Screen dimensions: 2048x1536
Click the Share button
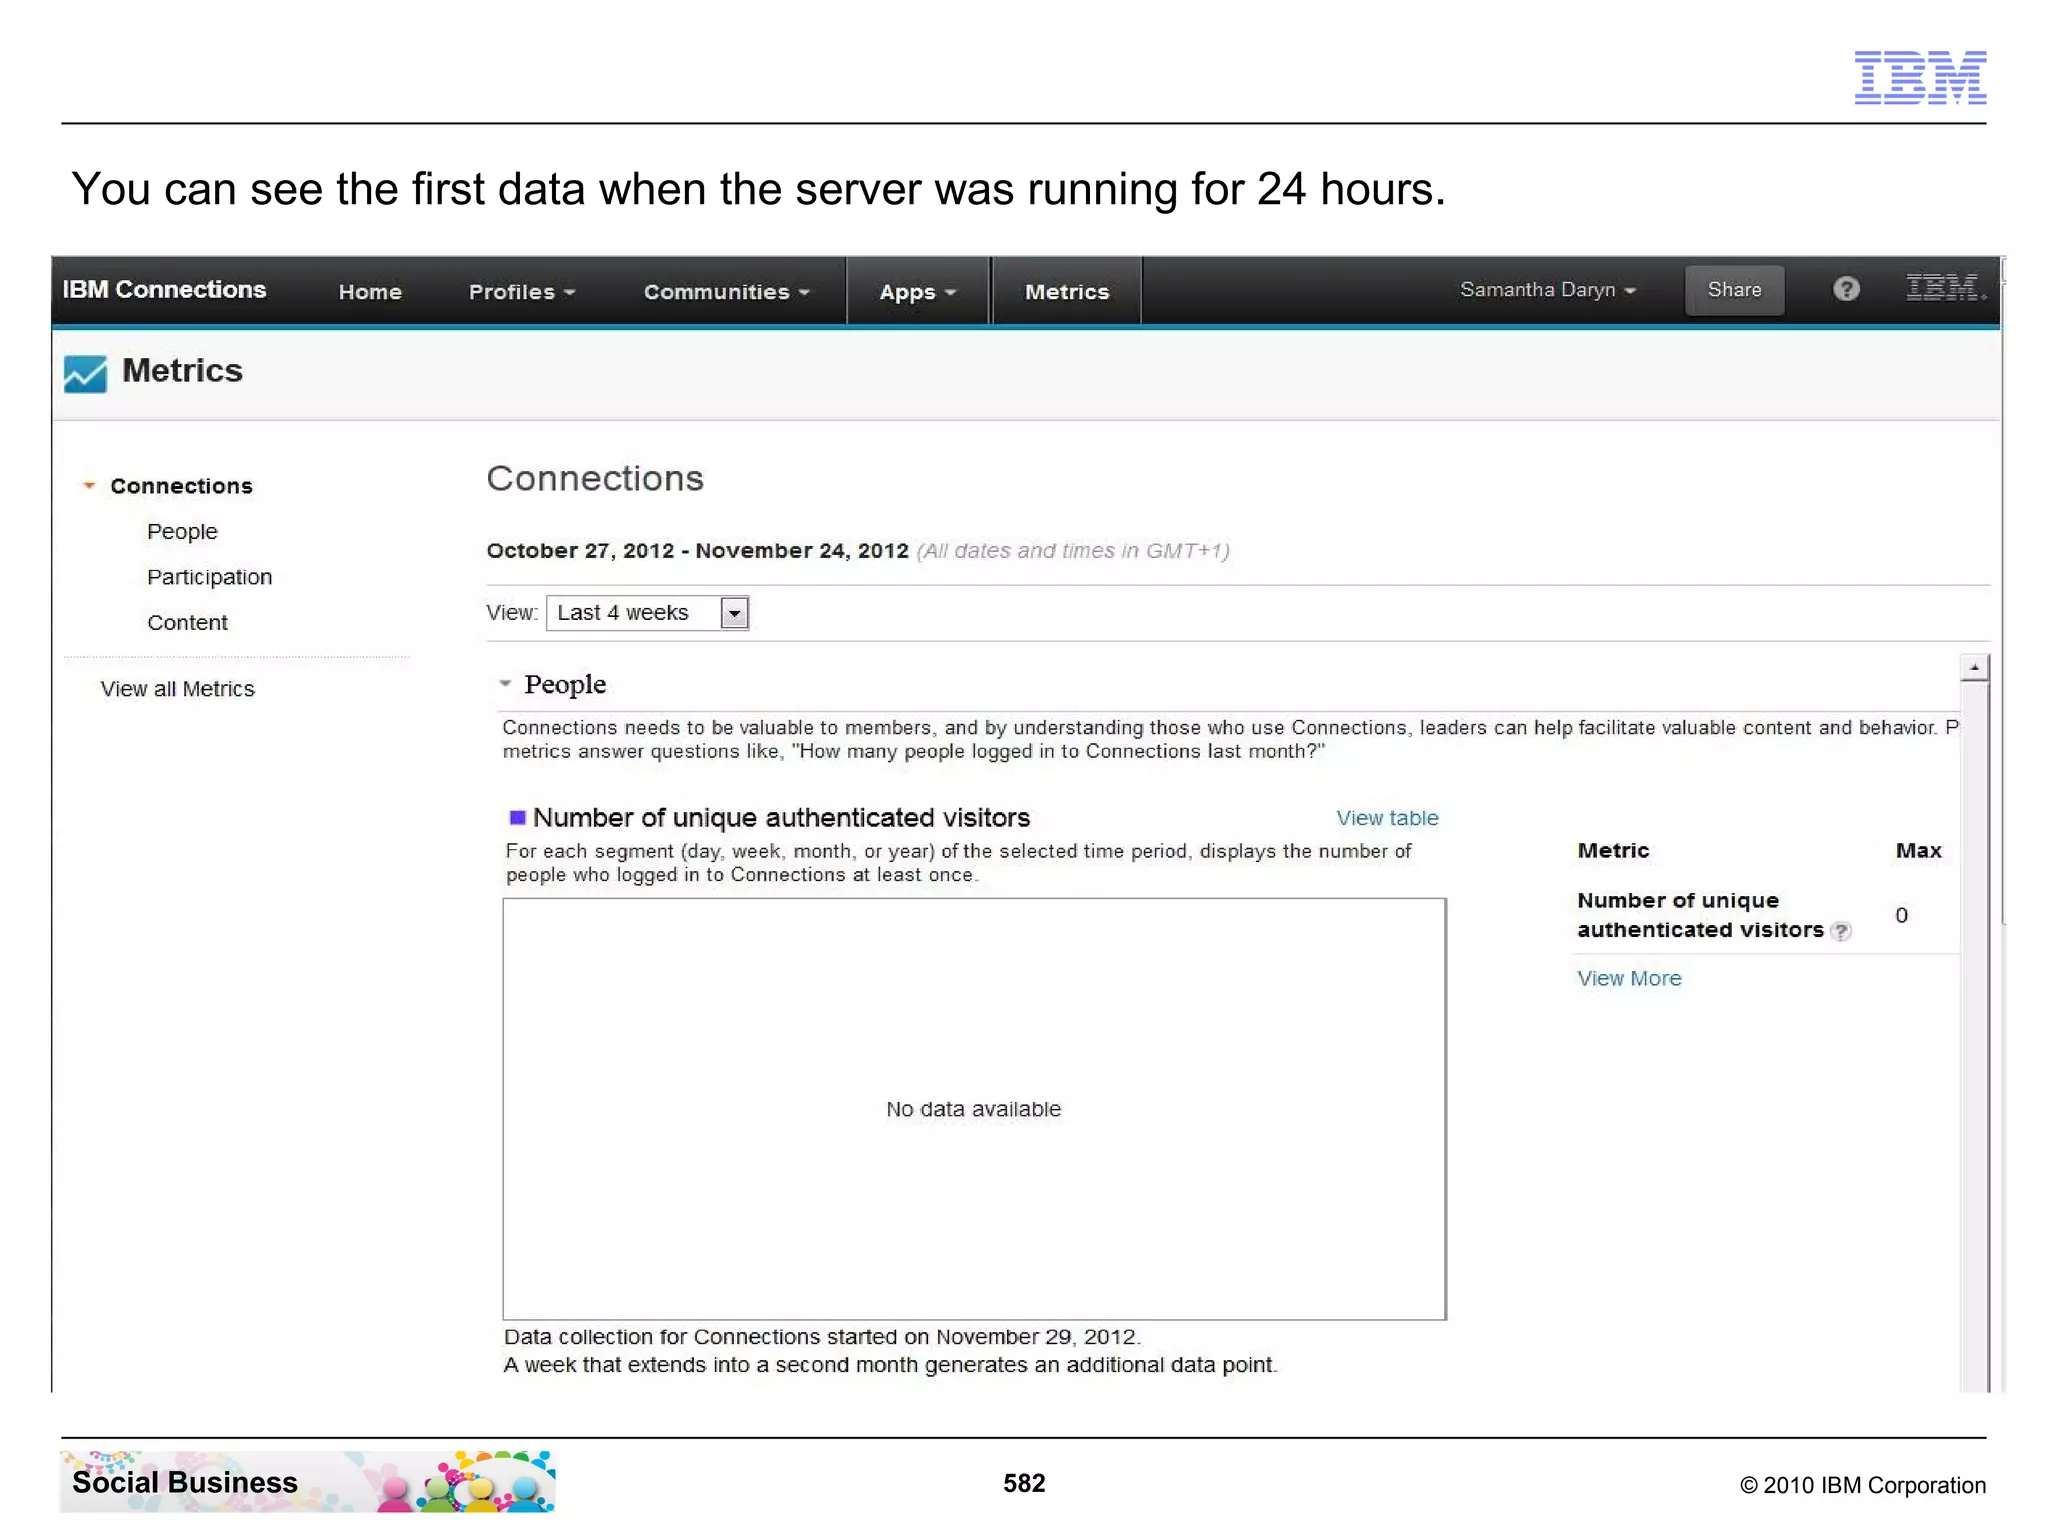(x=1734, y=290)
